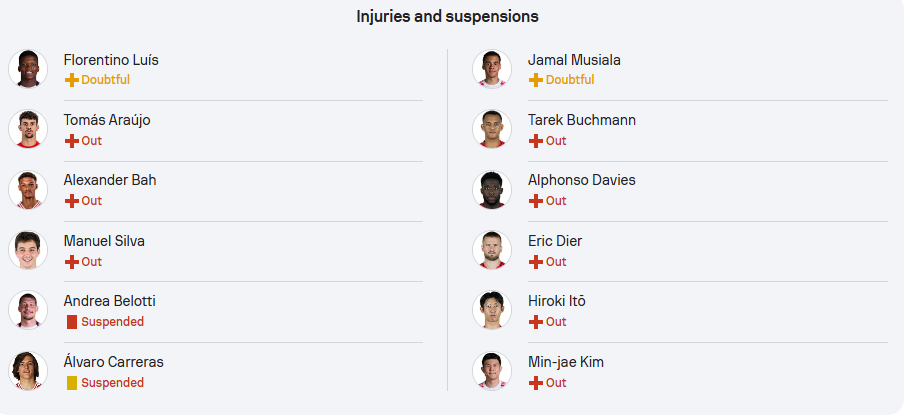The height and width of the screenshot is (419, 910).
Task: Open Jamal Musiala's name link
Action: tap(574, 60)
